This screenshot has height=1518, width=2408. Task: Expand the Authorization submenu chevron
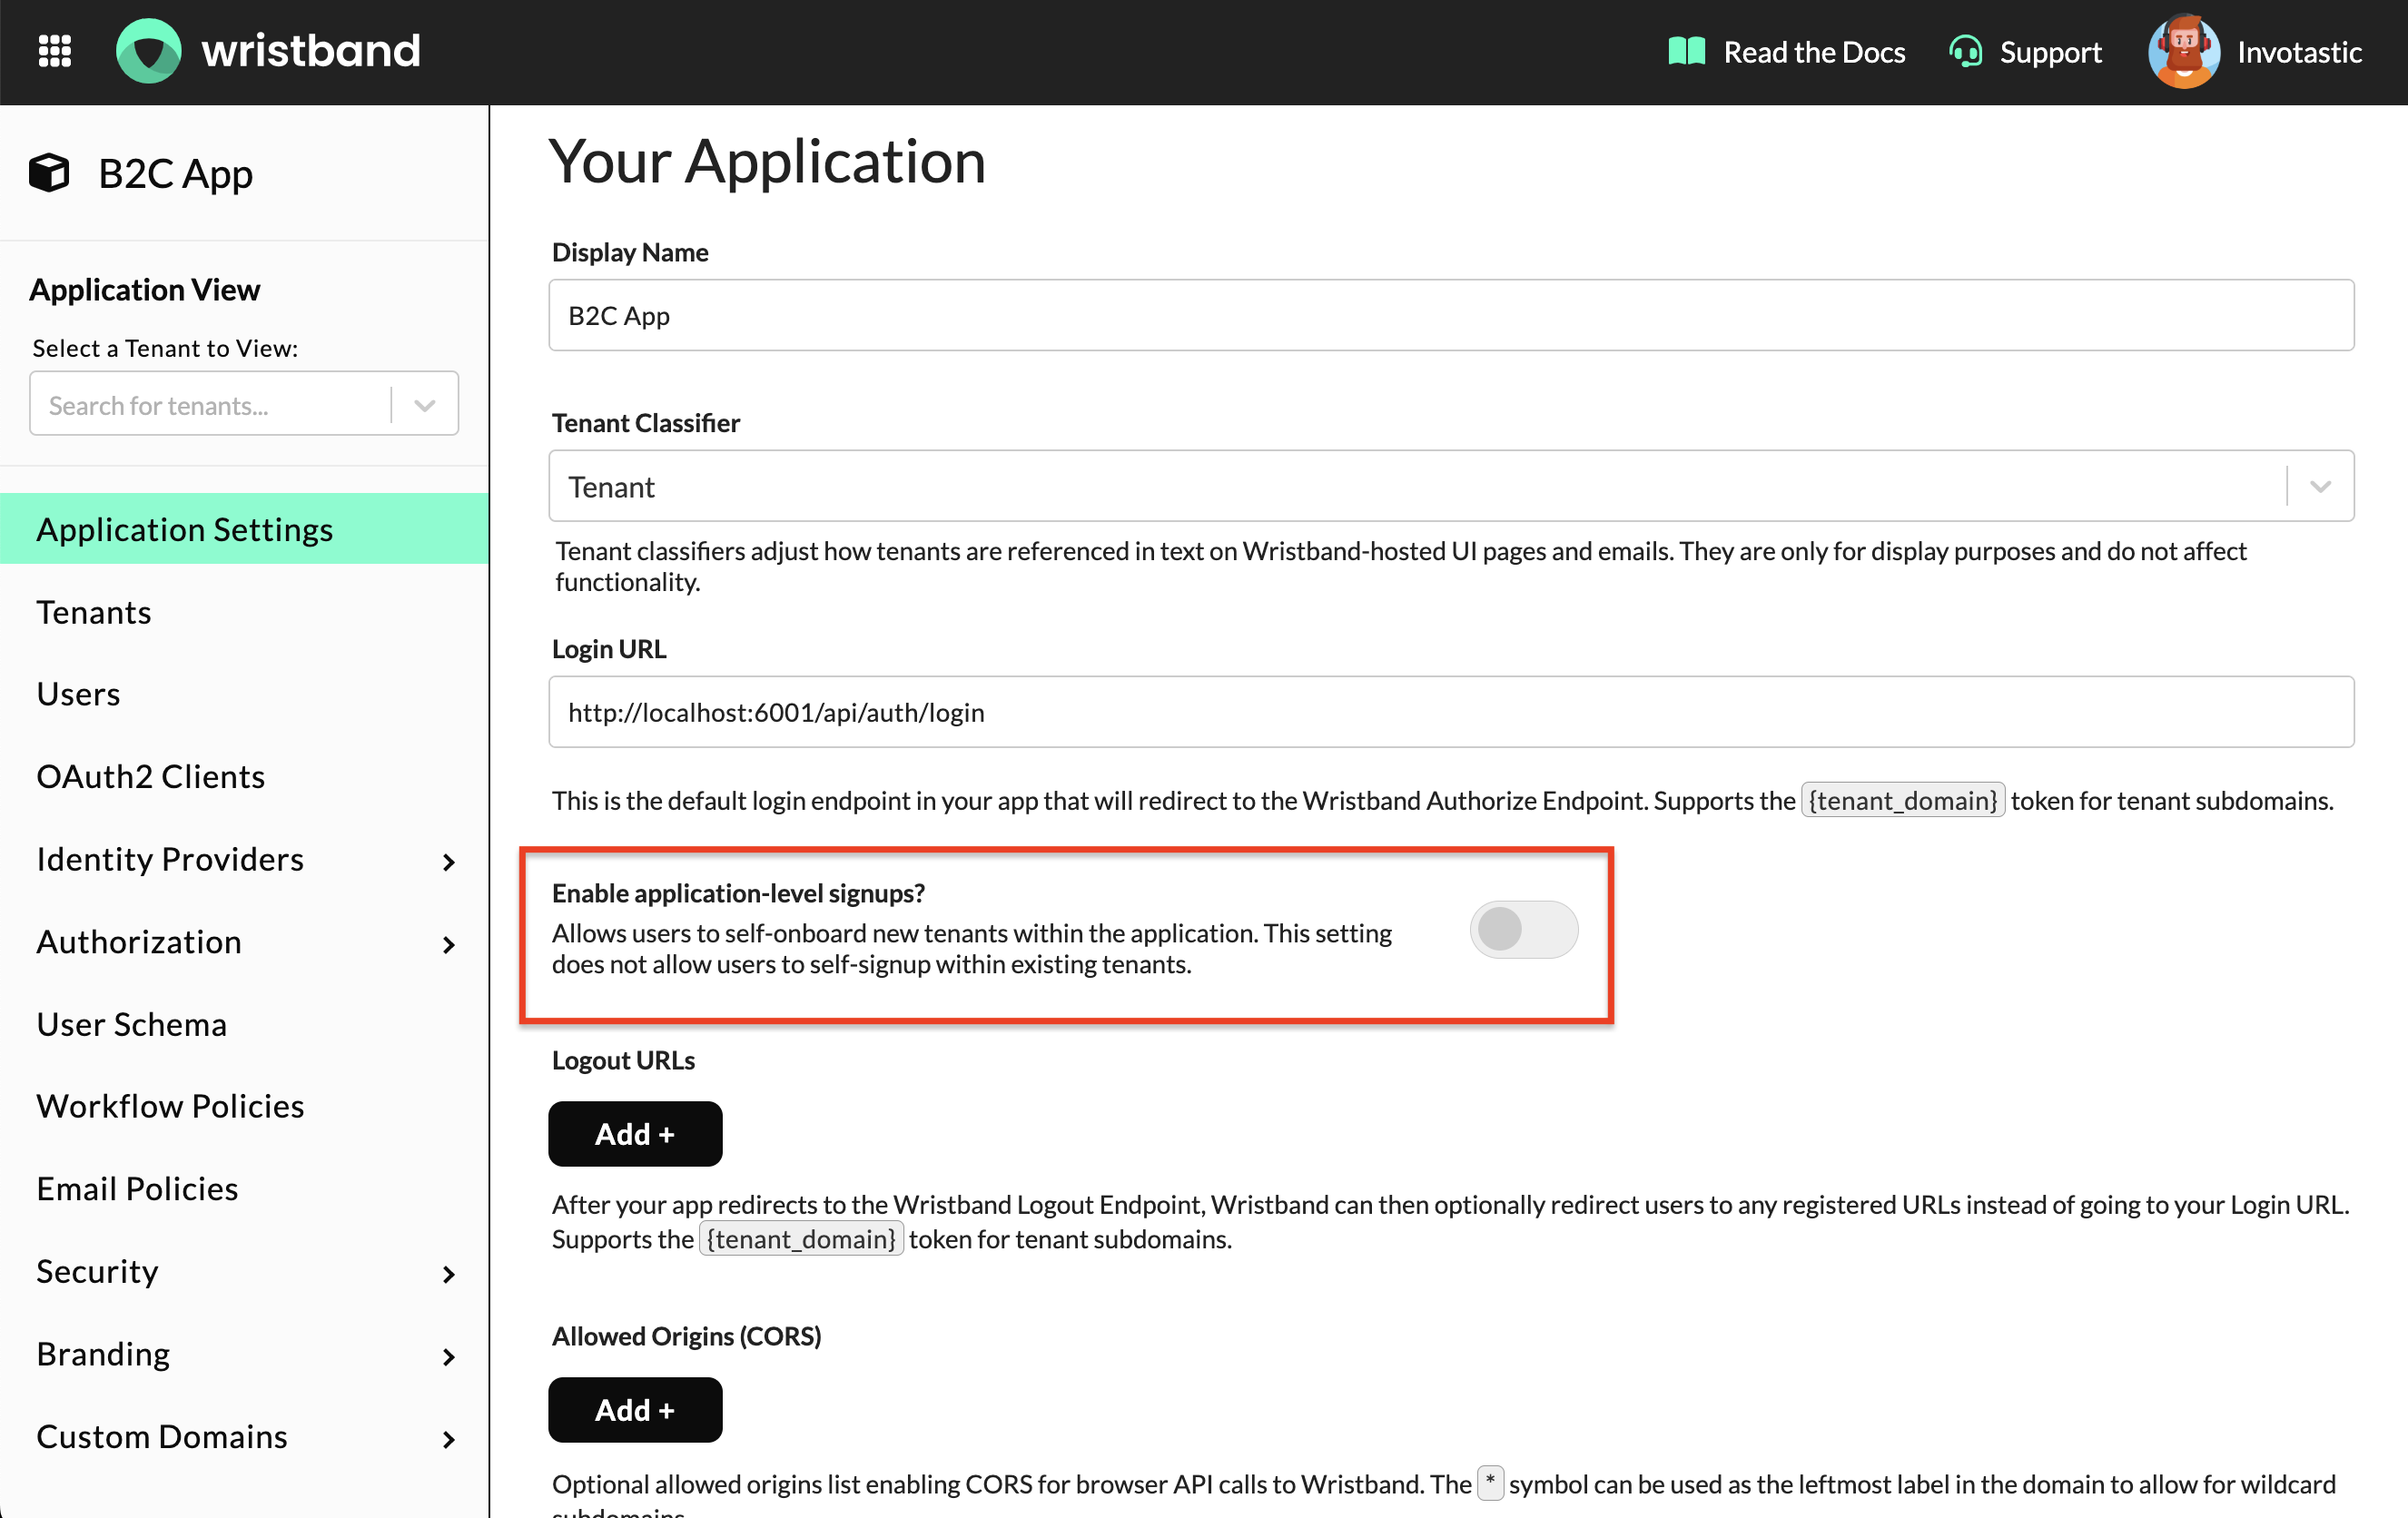point(448,943)
